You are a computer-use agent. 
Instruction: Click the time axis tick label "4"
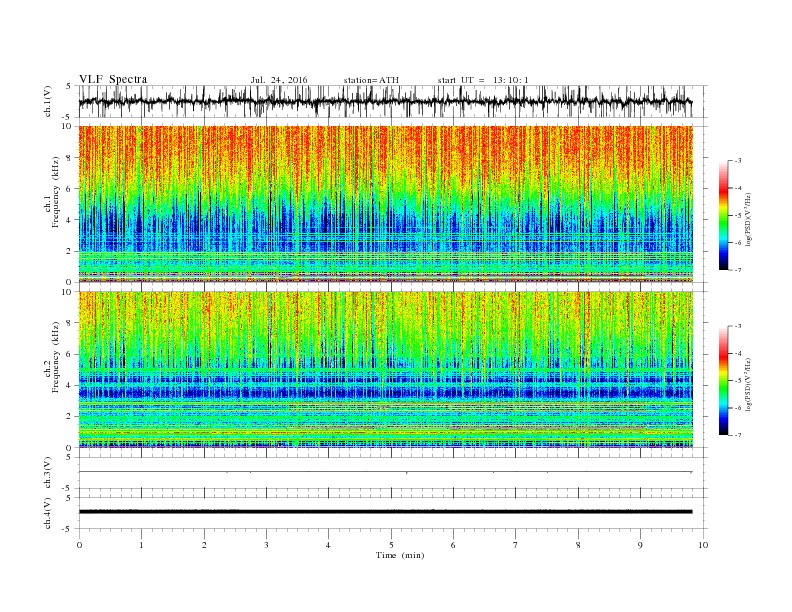pyautogui.click(x=328, y=545)
